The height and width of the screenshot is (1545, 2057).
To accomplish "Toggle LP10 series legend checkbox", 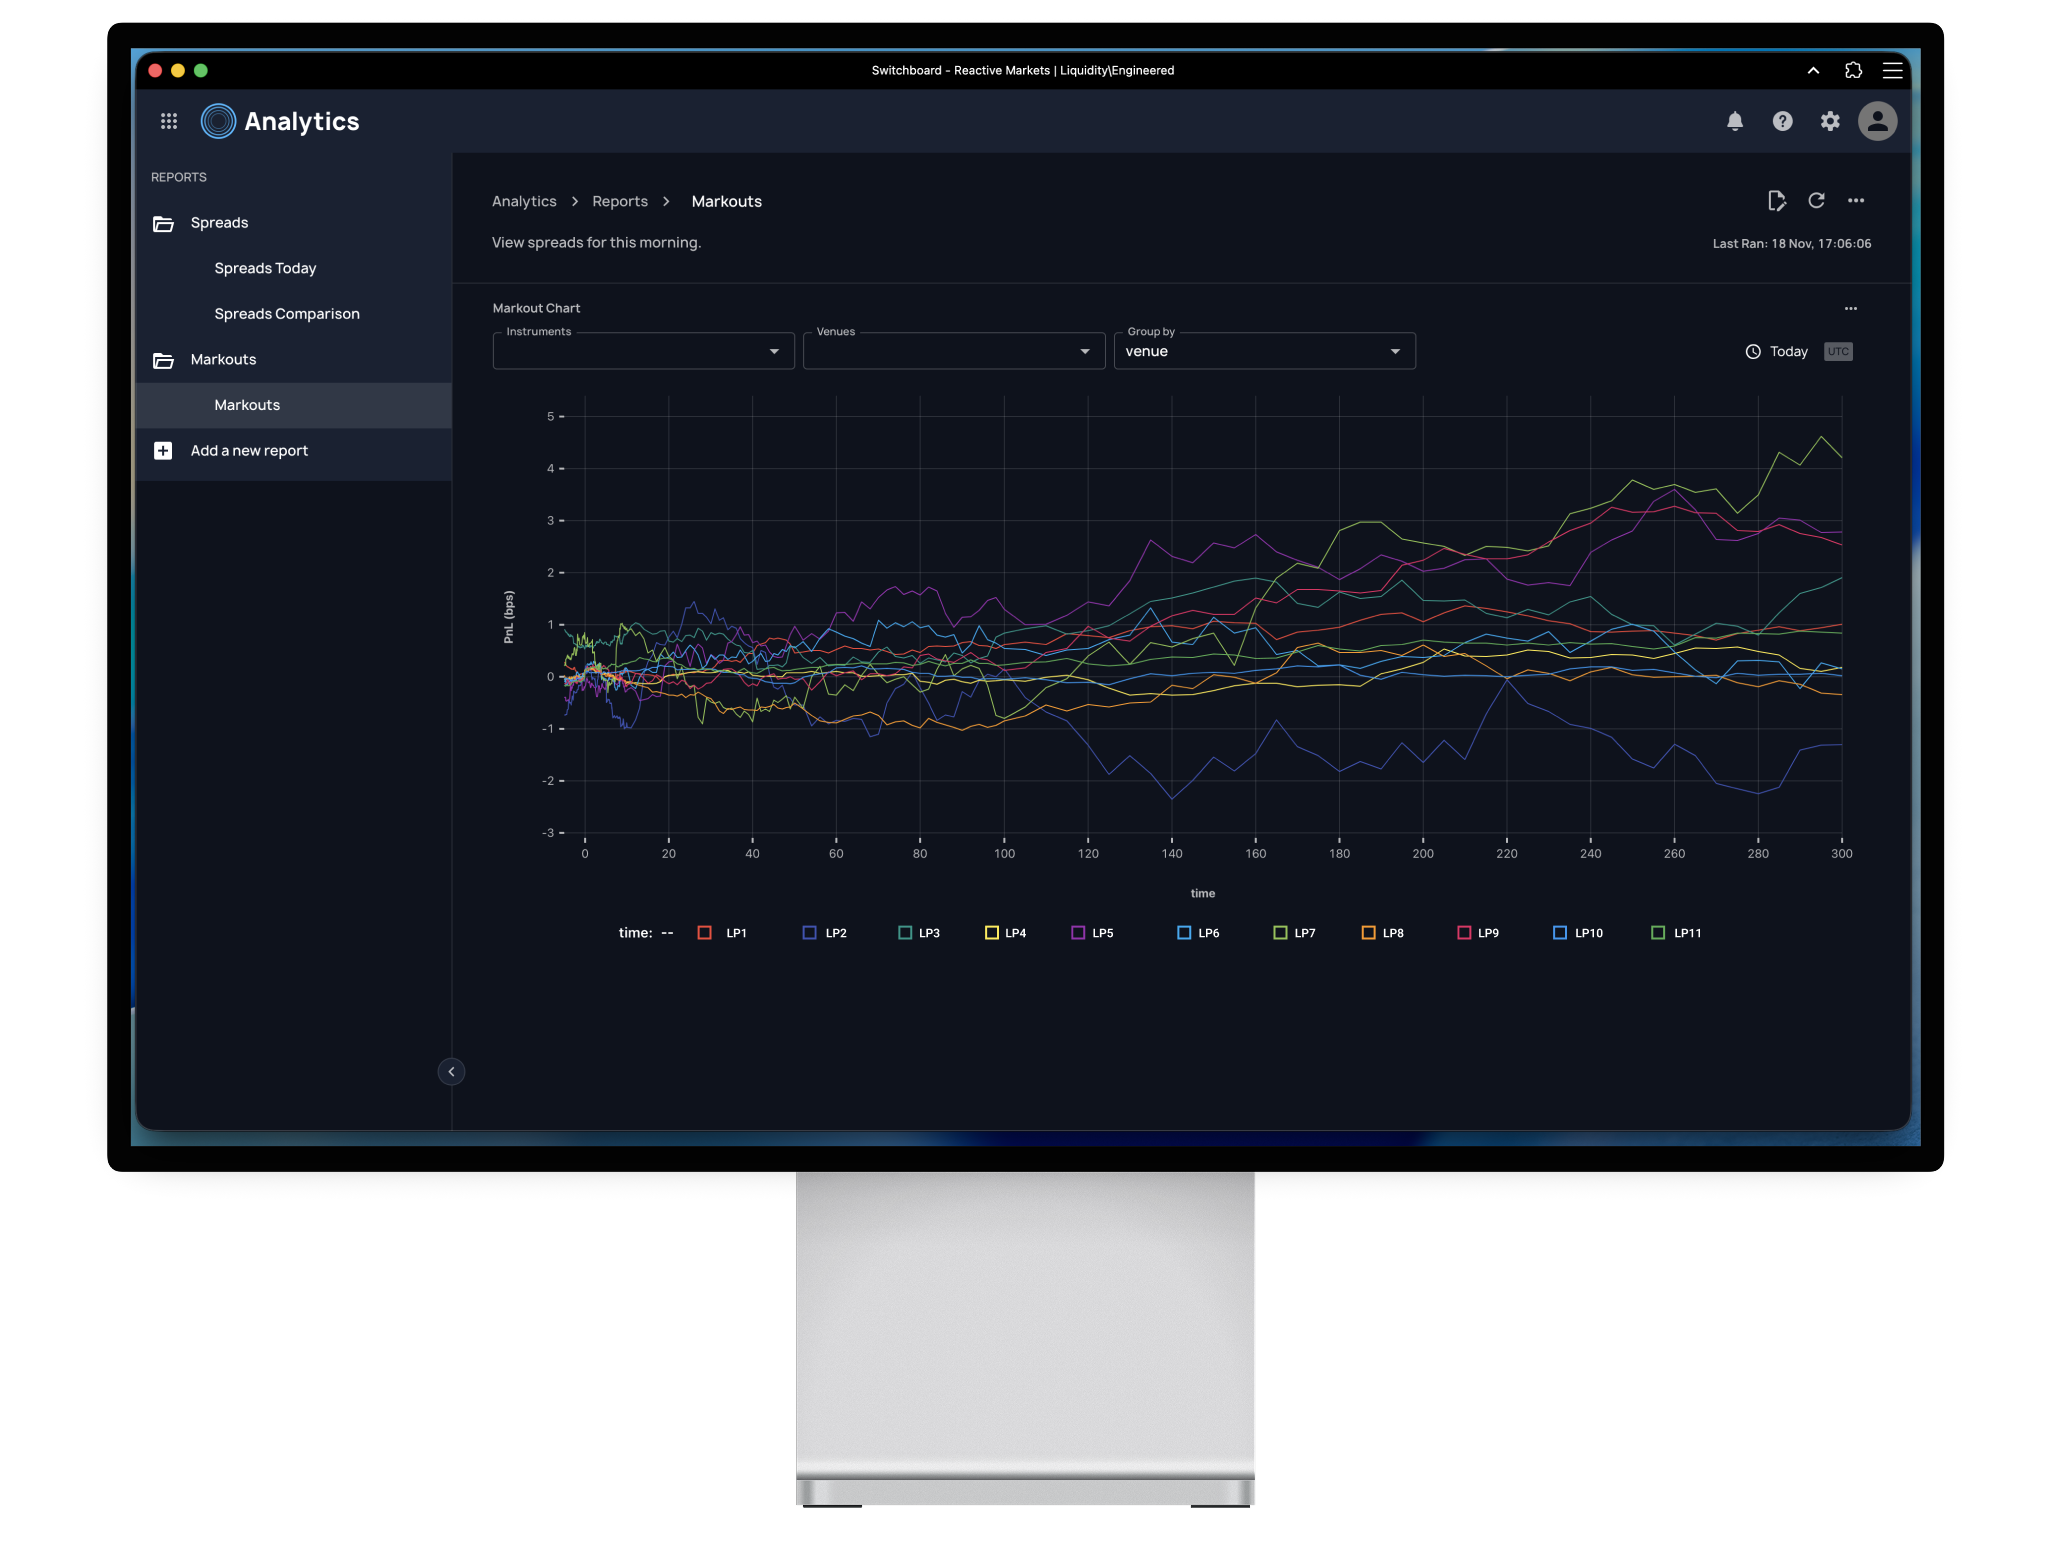I will [x=1559, y=933].
